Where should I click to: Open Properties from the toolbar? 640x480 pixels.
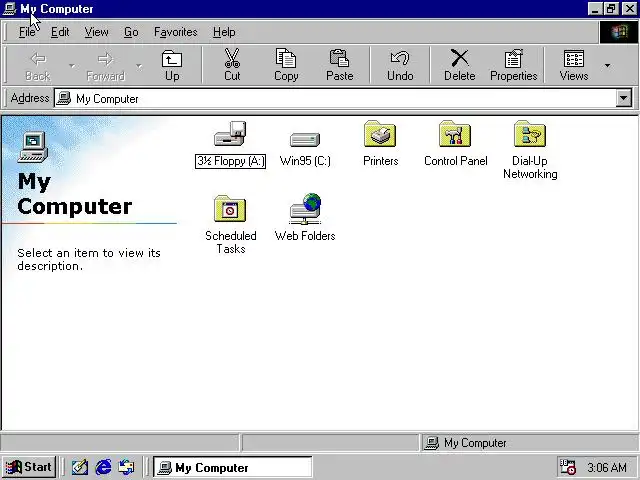click(513, 65)
